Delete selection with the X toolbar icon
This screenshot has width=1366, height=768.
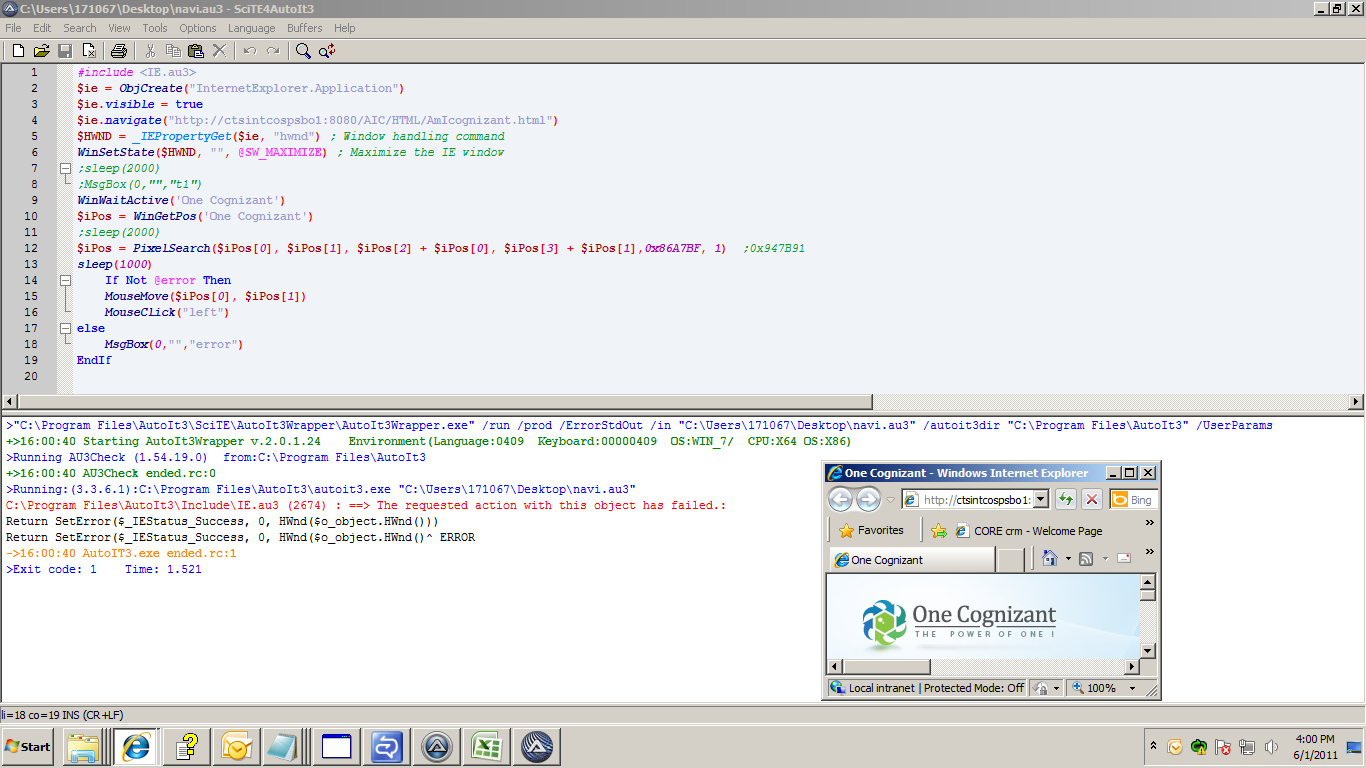[220, 50]
